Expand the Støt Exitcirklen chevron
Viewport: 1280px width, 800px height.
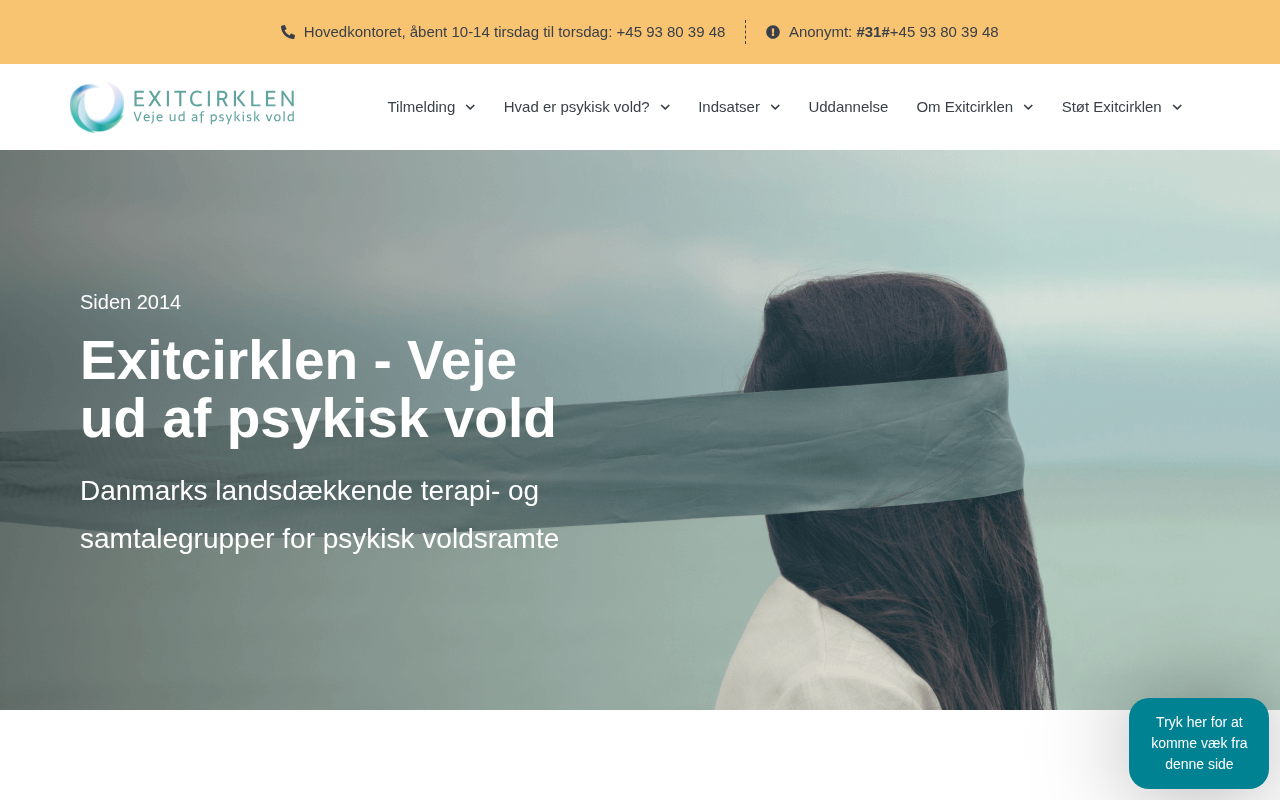(1177, 107)
